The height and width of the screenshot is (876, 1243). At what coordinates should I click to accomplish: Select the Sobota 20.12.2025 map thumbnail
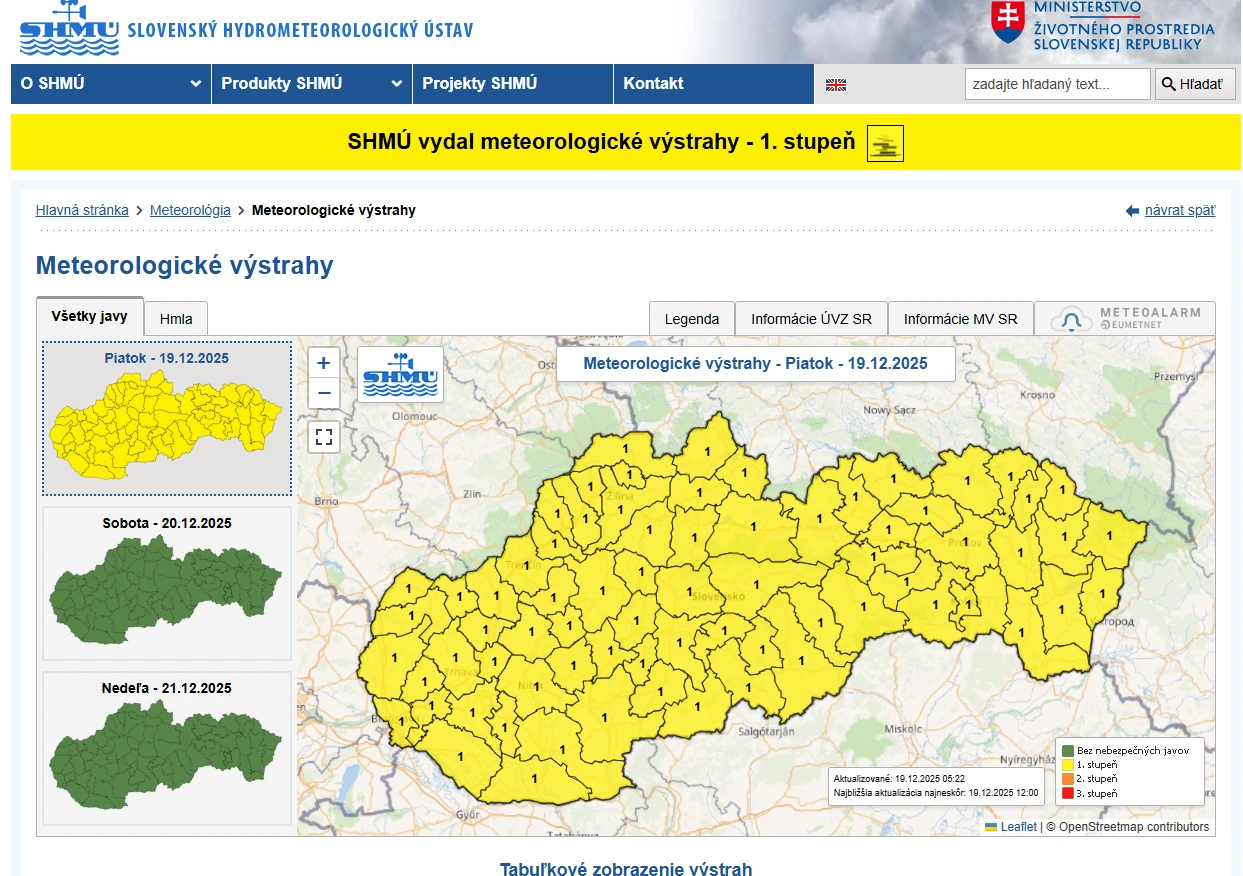pos(167,583)
